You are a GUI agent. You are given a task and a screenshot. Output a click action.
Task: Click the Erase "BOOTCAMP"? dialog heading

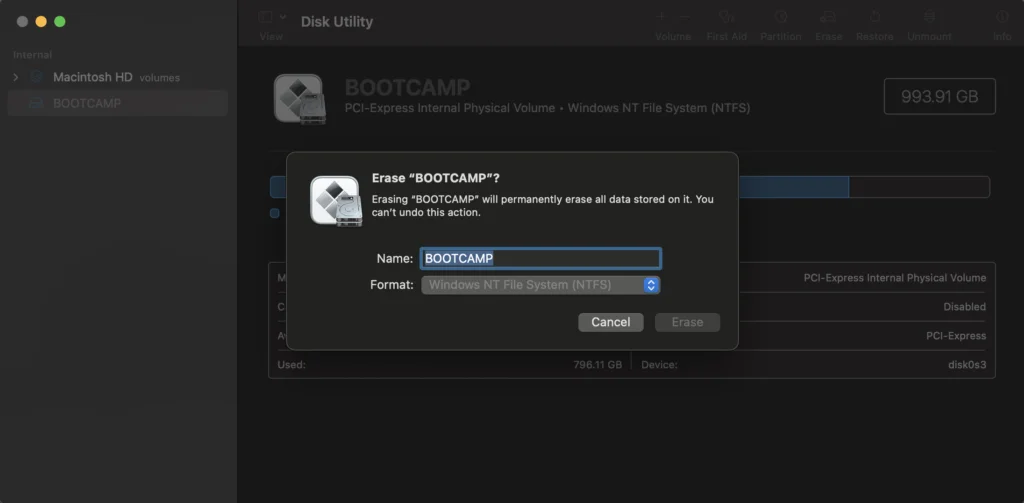436,178
